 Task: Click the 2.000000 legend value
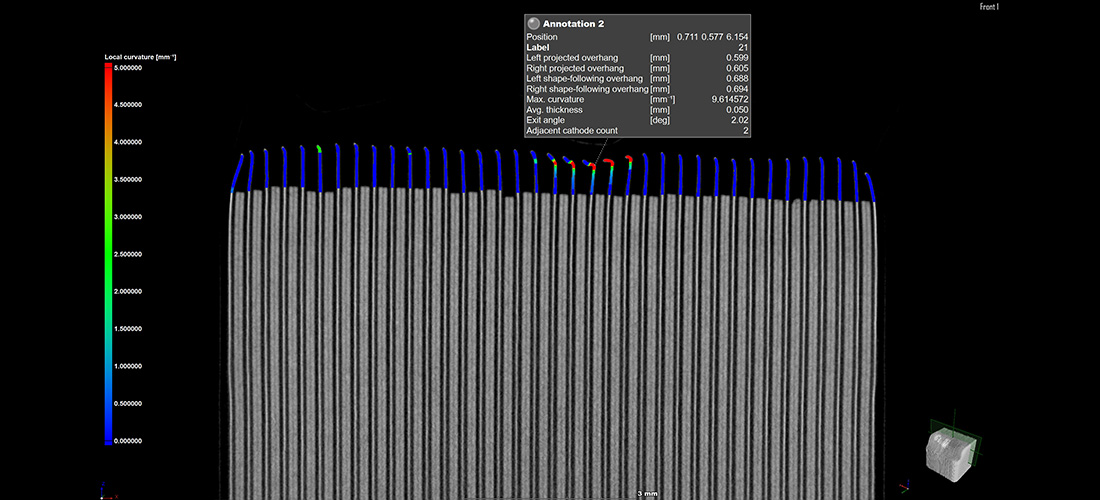click(128, 292)
